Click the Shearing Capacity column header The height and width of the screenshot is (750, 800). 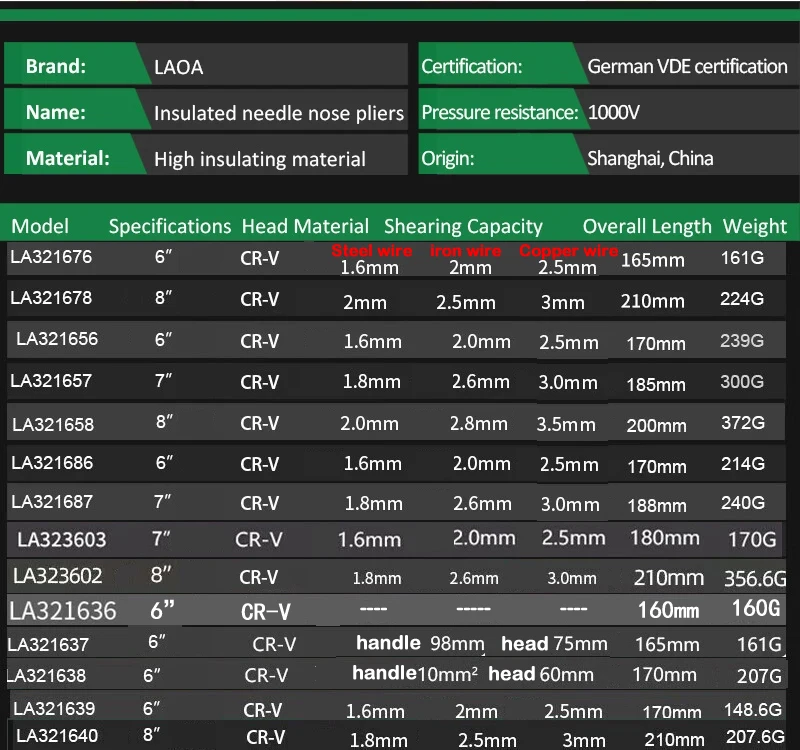coord(463,227)
